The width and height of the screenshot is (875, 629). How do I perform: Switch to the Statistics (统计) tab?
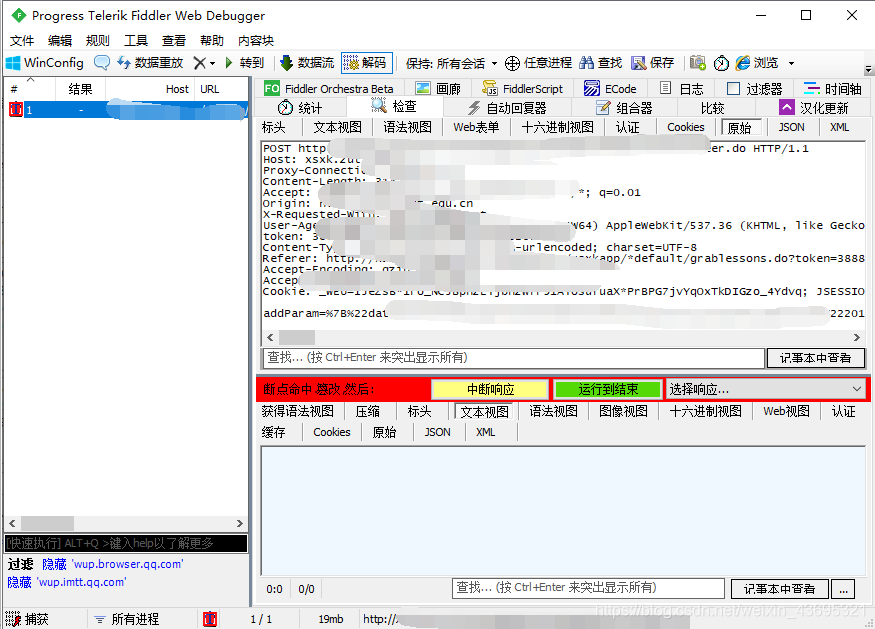pyautogui.click(x=300, y=108)
